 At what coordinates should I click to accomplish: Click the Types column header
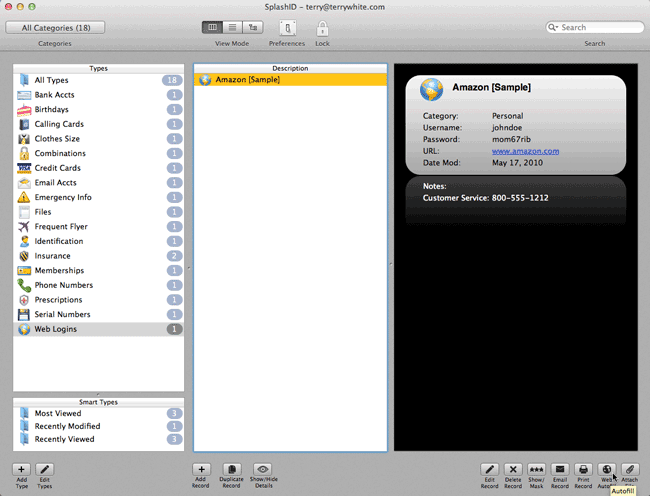(x=99, y=68)
